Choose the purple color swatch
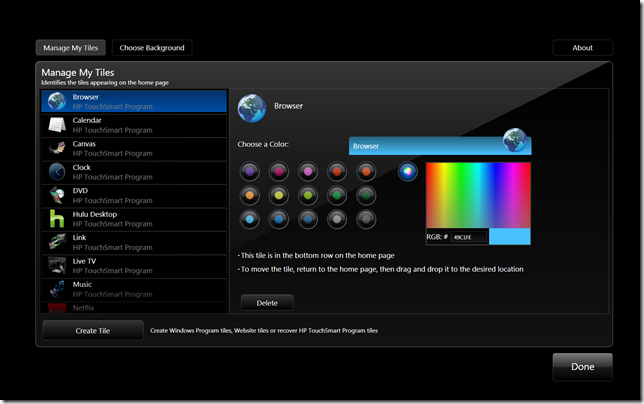The width and height of the screenshot is (644, 404). click(250, 172)
